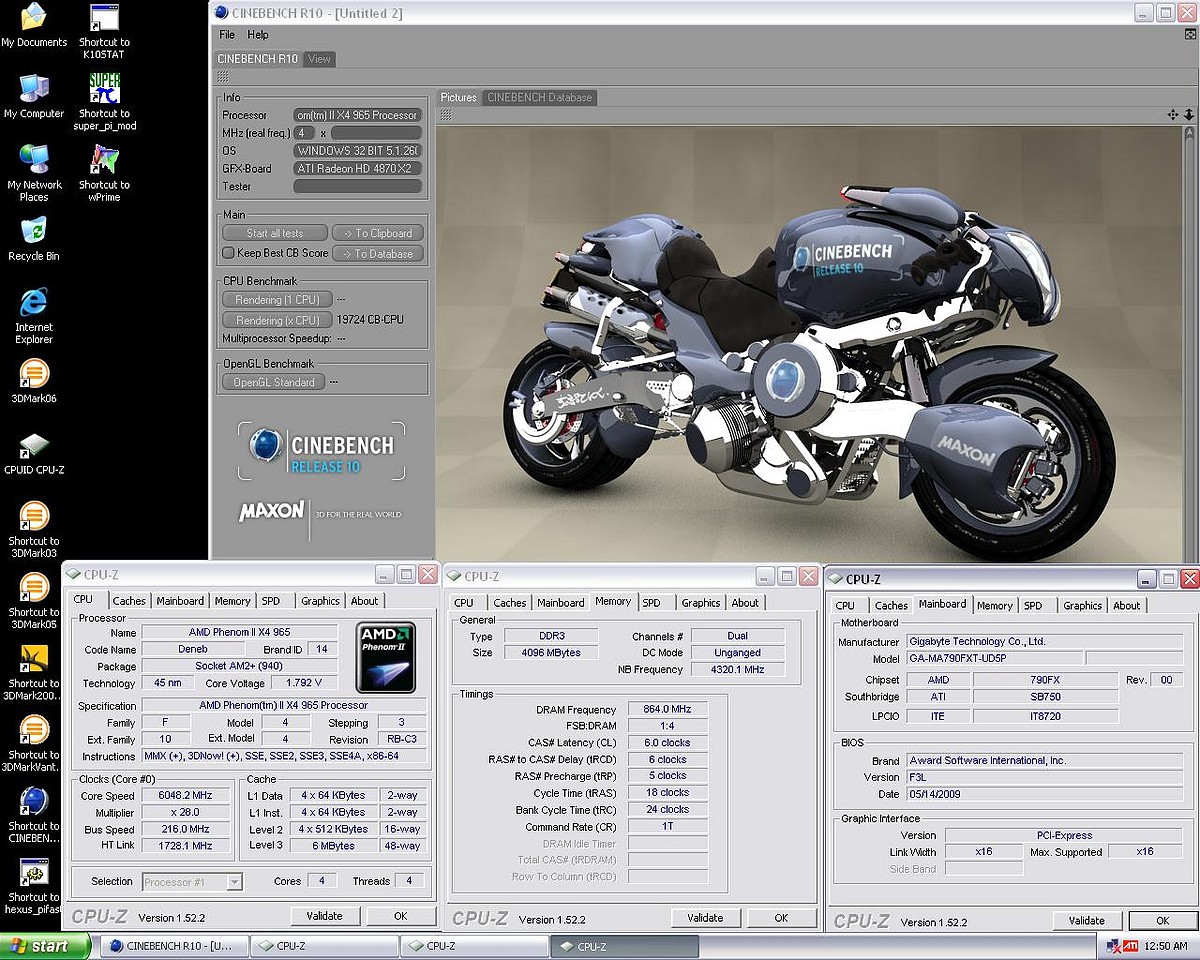Click the Tester input field

(357, 187)
